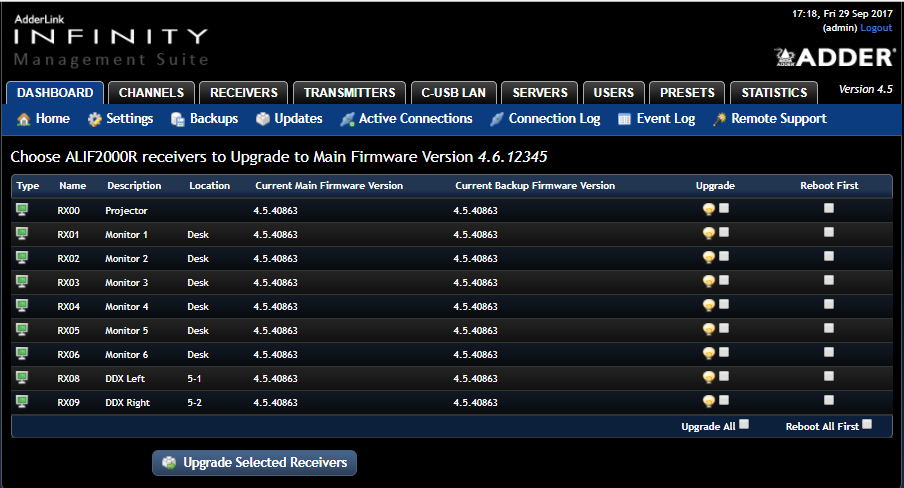Image resolution: width=904 pixels, height=488 pixels.
Task: Click the Location column header
Action: coord(209,186)
